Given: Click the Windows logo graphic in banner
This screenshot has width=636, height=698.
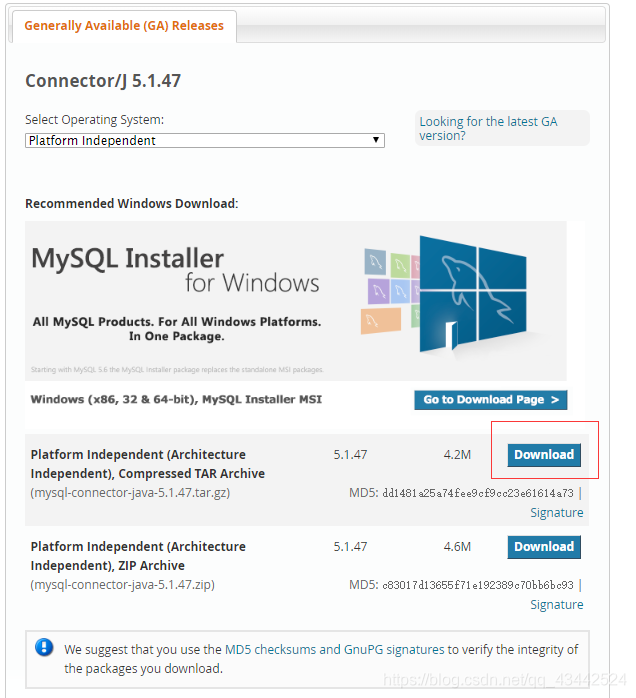Looking at the screenshot, I should pyautogui.click(x=473, y=294).
